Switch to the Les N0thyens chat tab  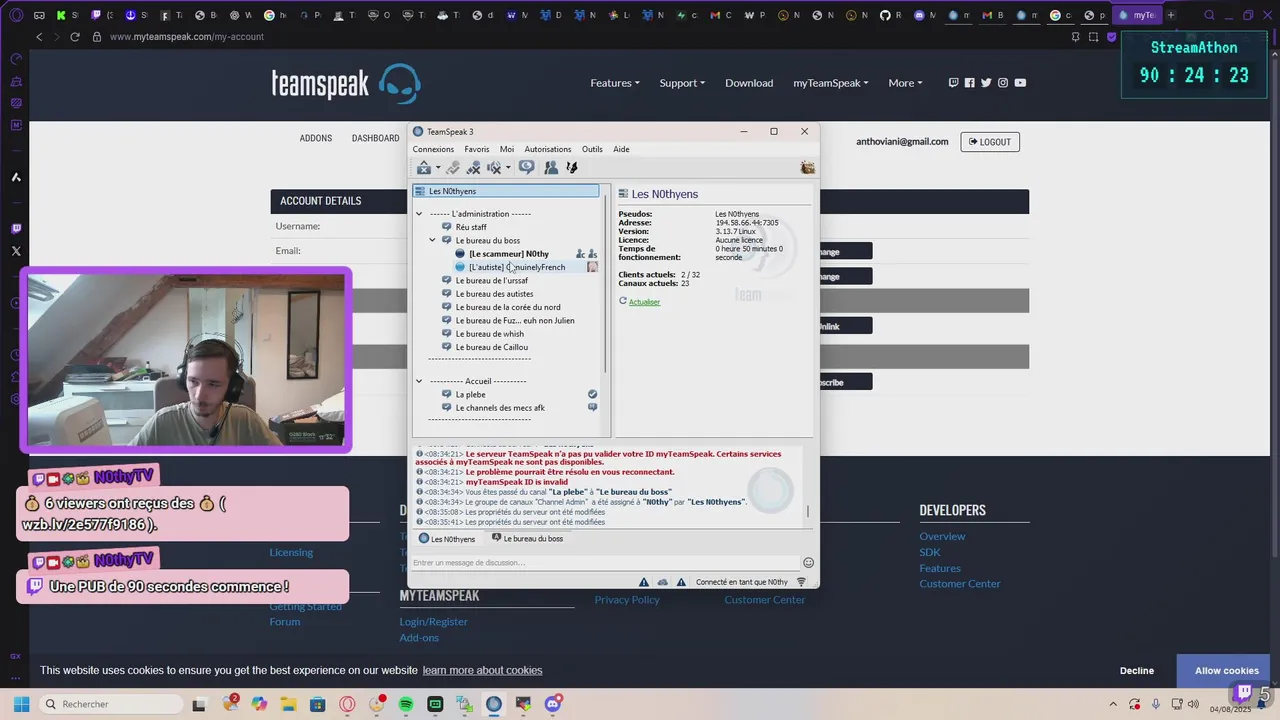447,539
